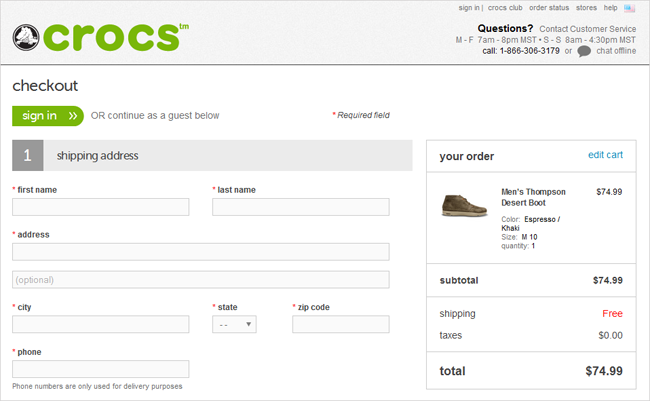Open crocs club from top navigation
The width and height of the screenshot is (650, 401).
[505, 8]
